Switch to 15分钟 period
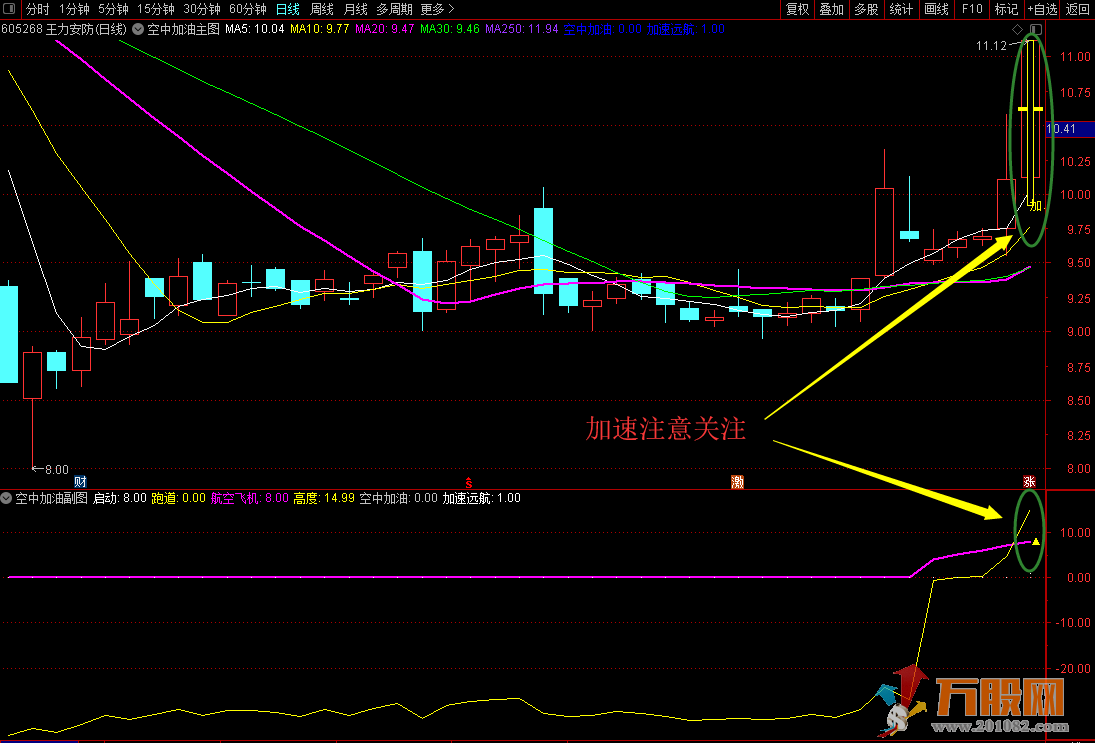This screenshot has height=743, width=1095. click(156, 9)
